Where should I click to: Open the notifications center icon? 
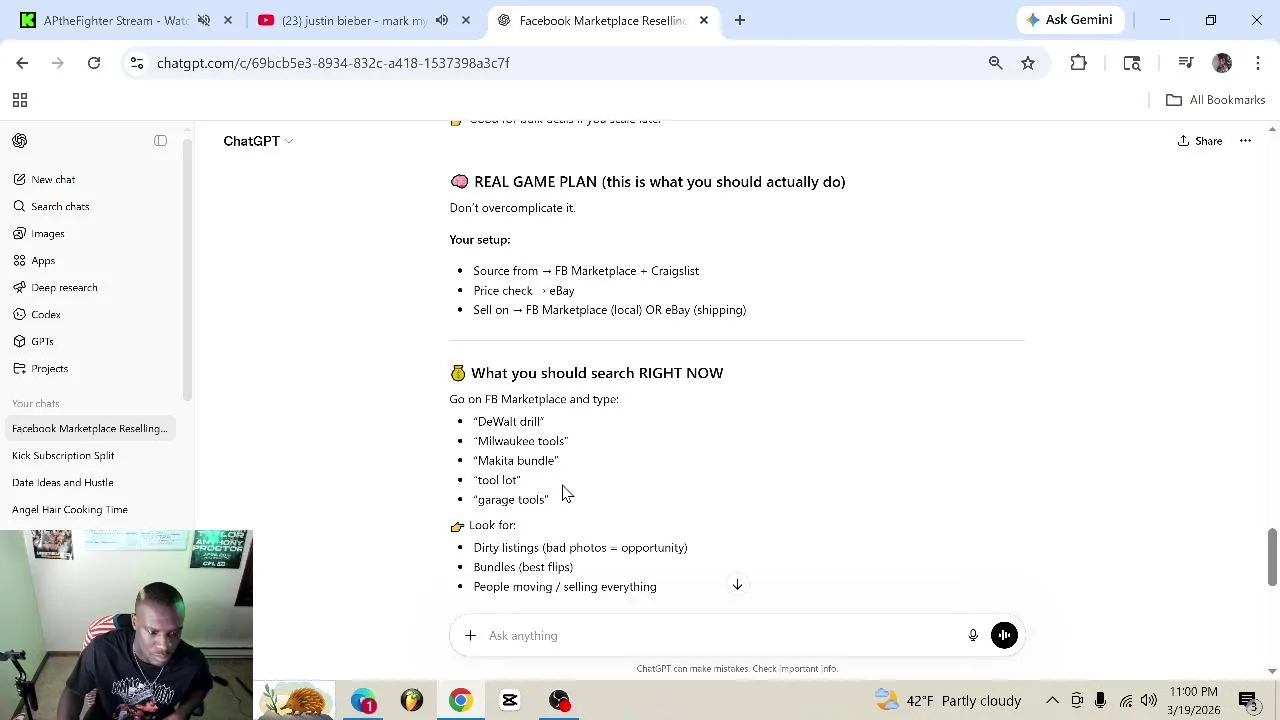[x=1248, y=700]
